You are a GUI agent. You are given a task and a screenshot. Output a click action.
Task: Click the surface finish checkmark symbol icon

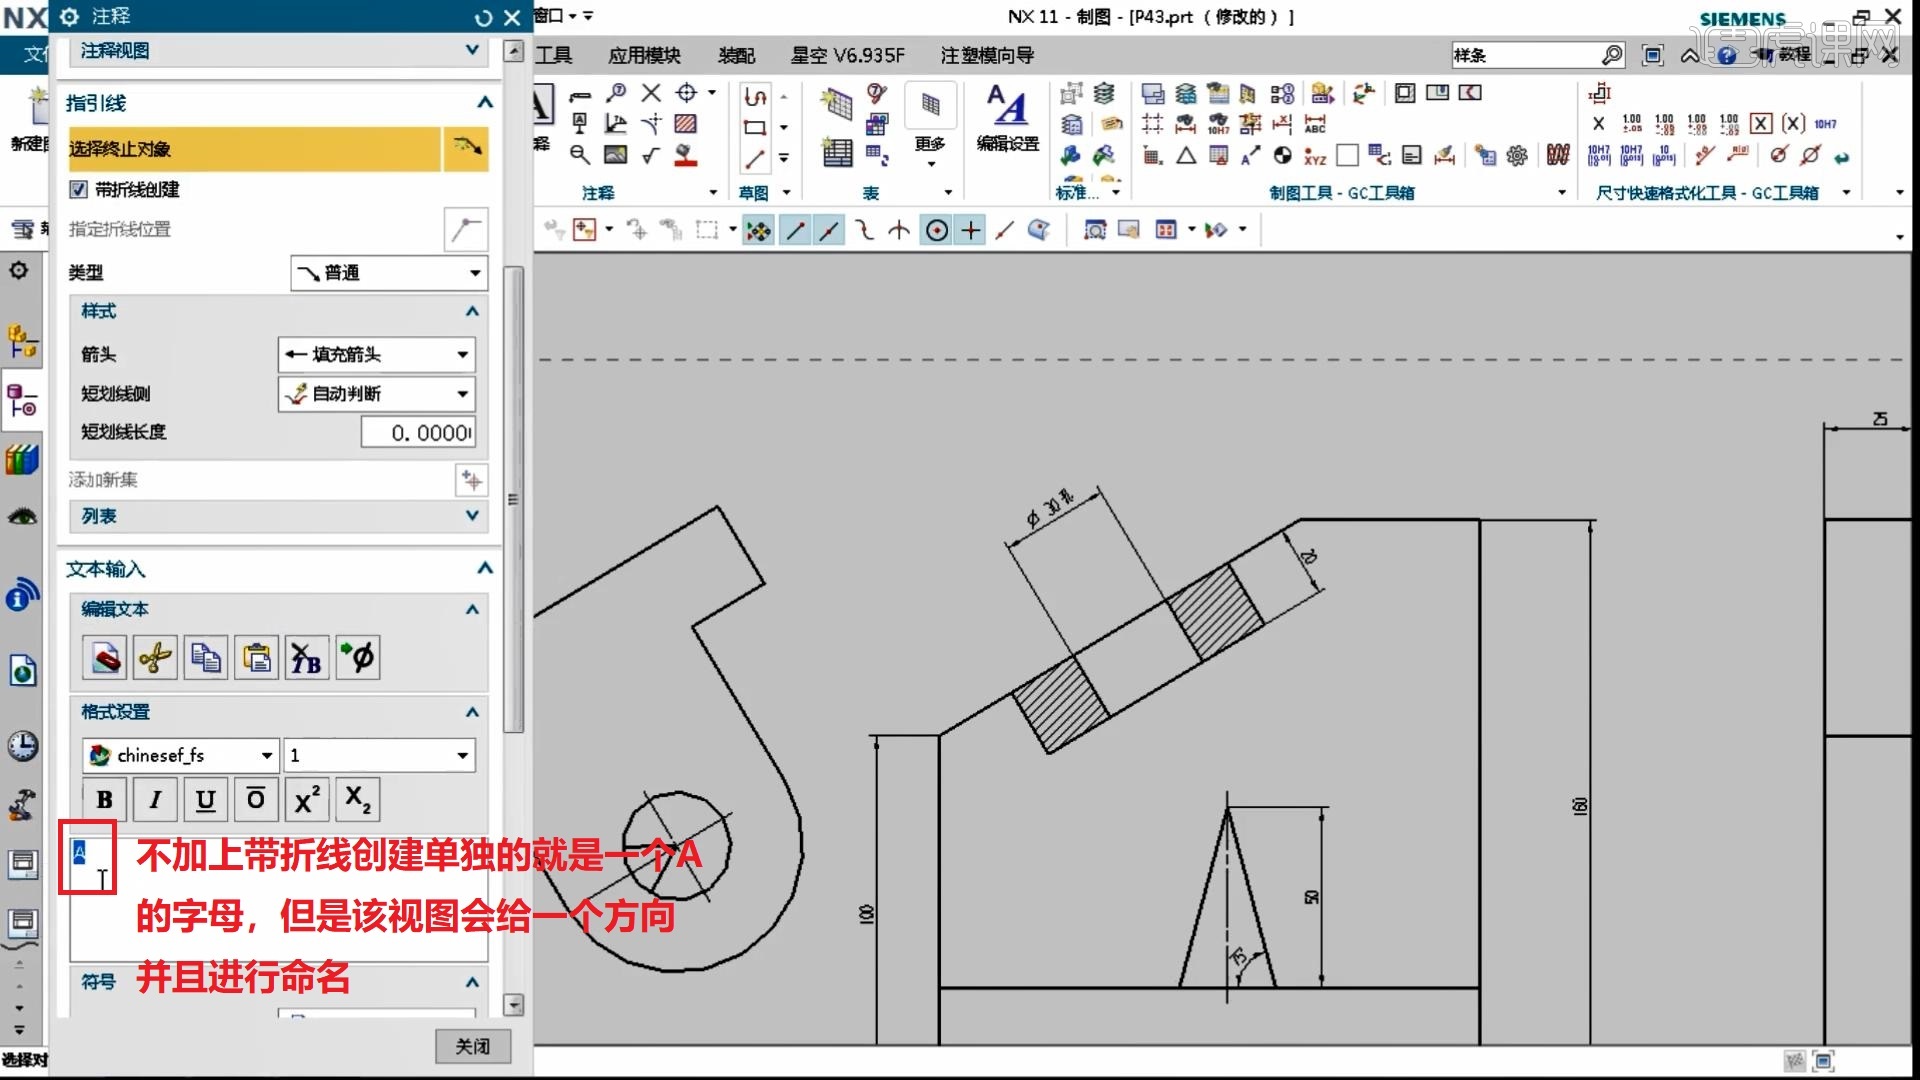click(x=651, y=155)
